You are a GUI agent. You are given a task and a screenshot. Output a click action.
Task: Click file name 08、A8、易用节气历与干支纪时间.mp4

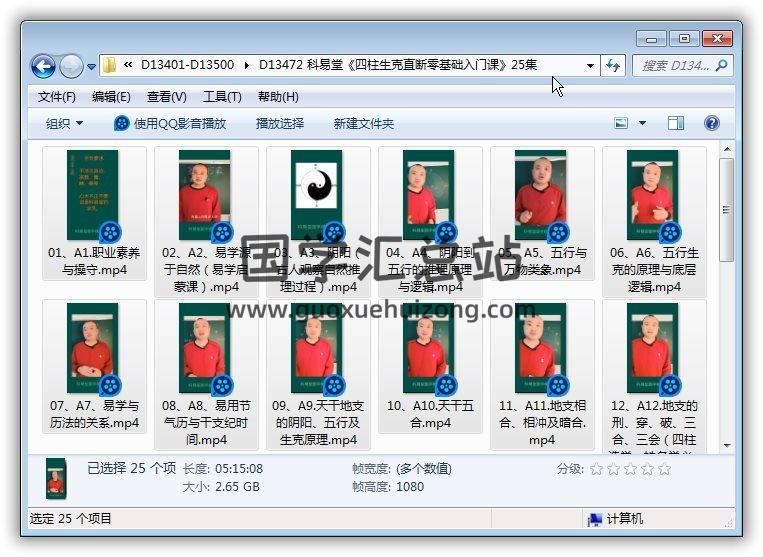pyautogui.click(x=206, y=423)
